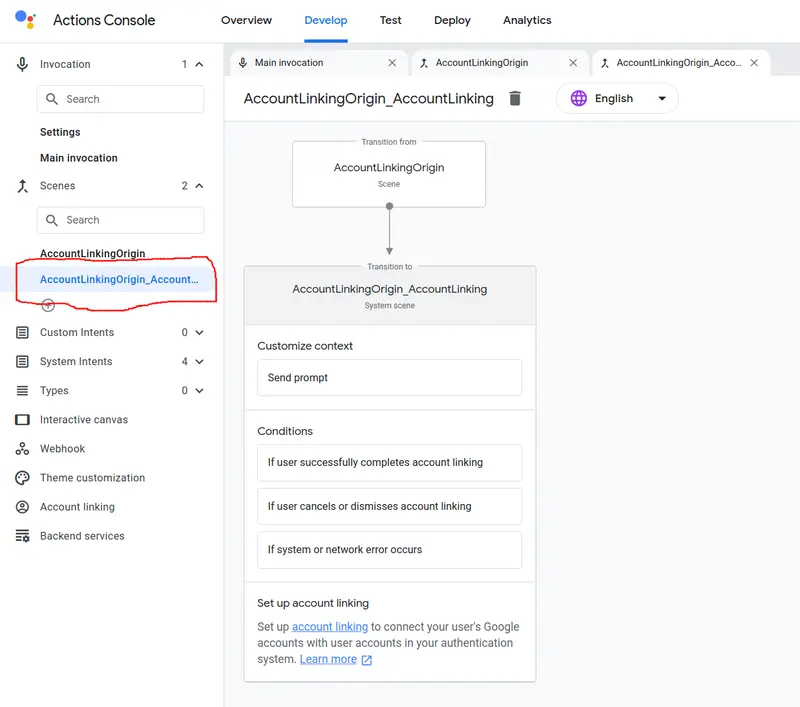Click the Theme customization palette icon

[x=22, y=477]
